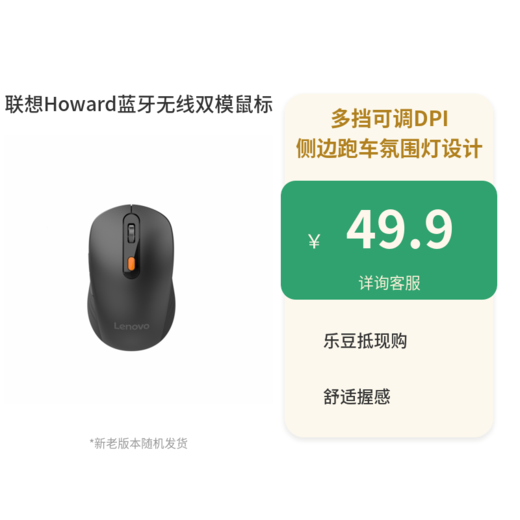
Task: Click 侧边跑车氛围灯设计 feature text
Action: click(389, 148)
